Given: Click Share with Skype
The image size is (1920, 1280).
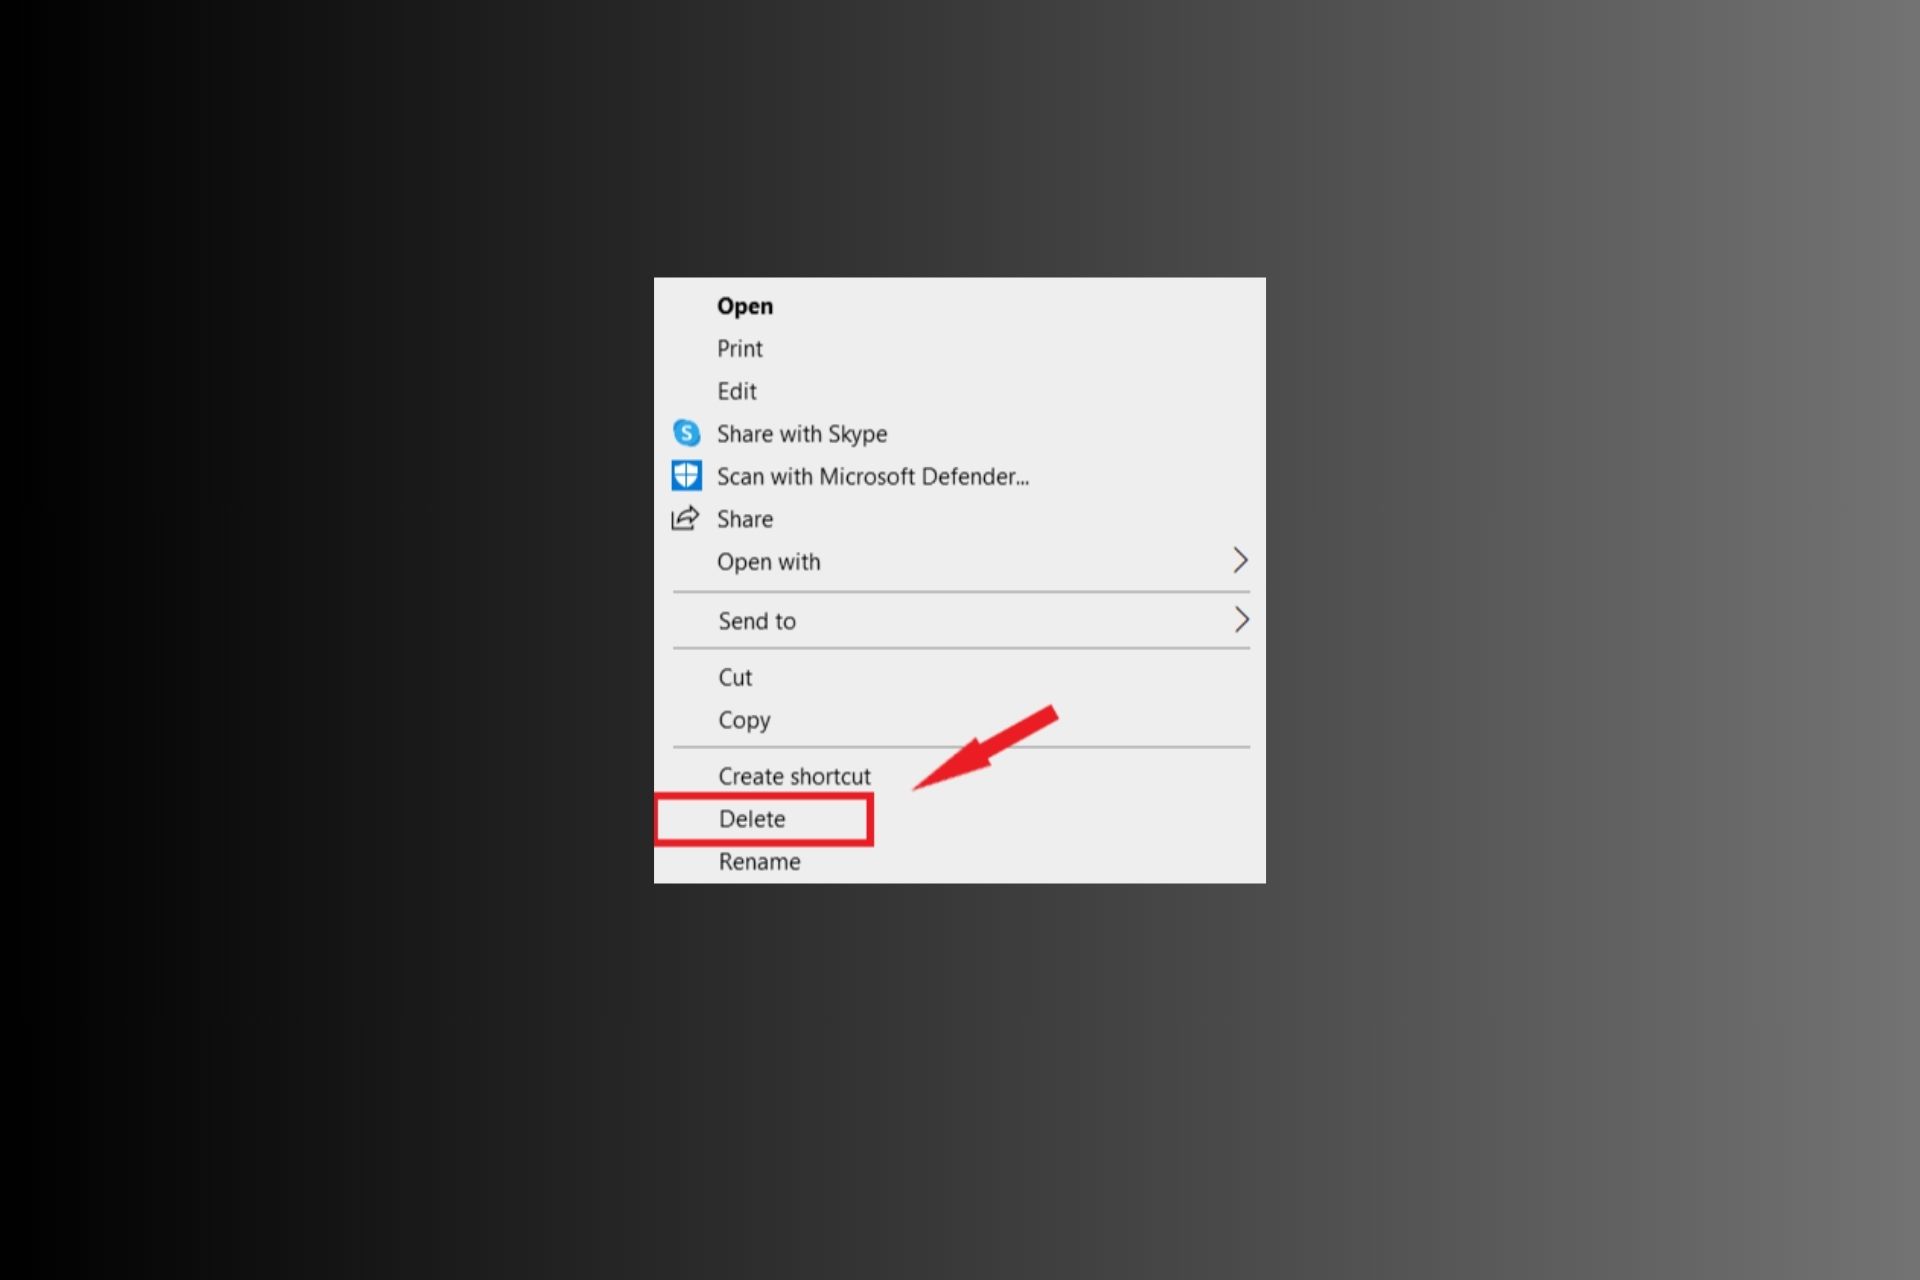Looking at the screenshot, I should (801, 433).
